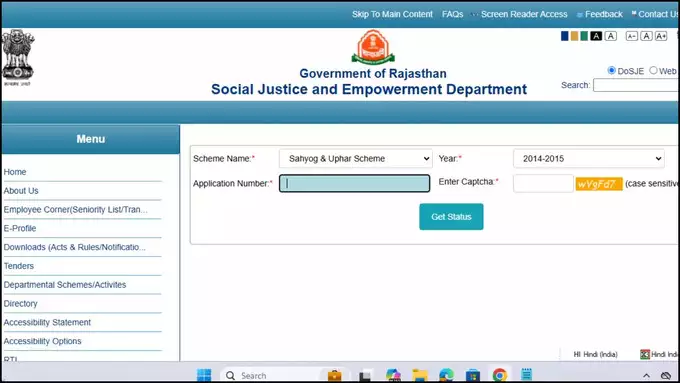Screen dimensions: 680x383
Task: Click the orange captcha image
Action: pos(599,184)
